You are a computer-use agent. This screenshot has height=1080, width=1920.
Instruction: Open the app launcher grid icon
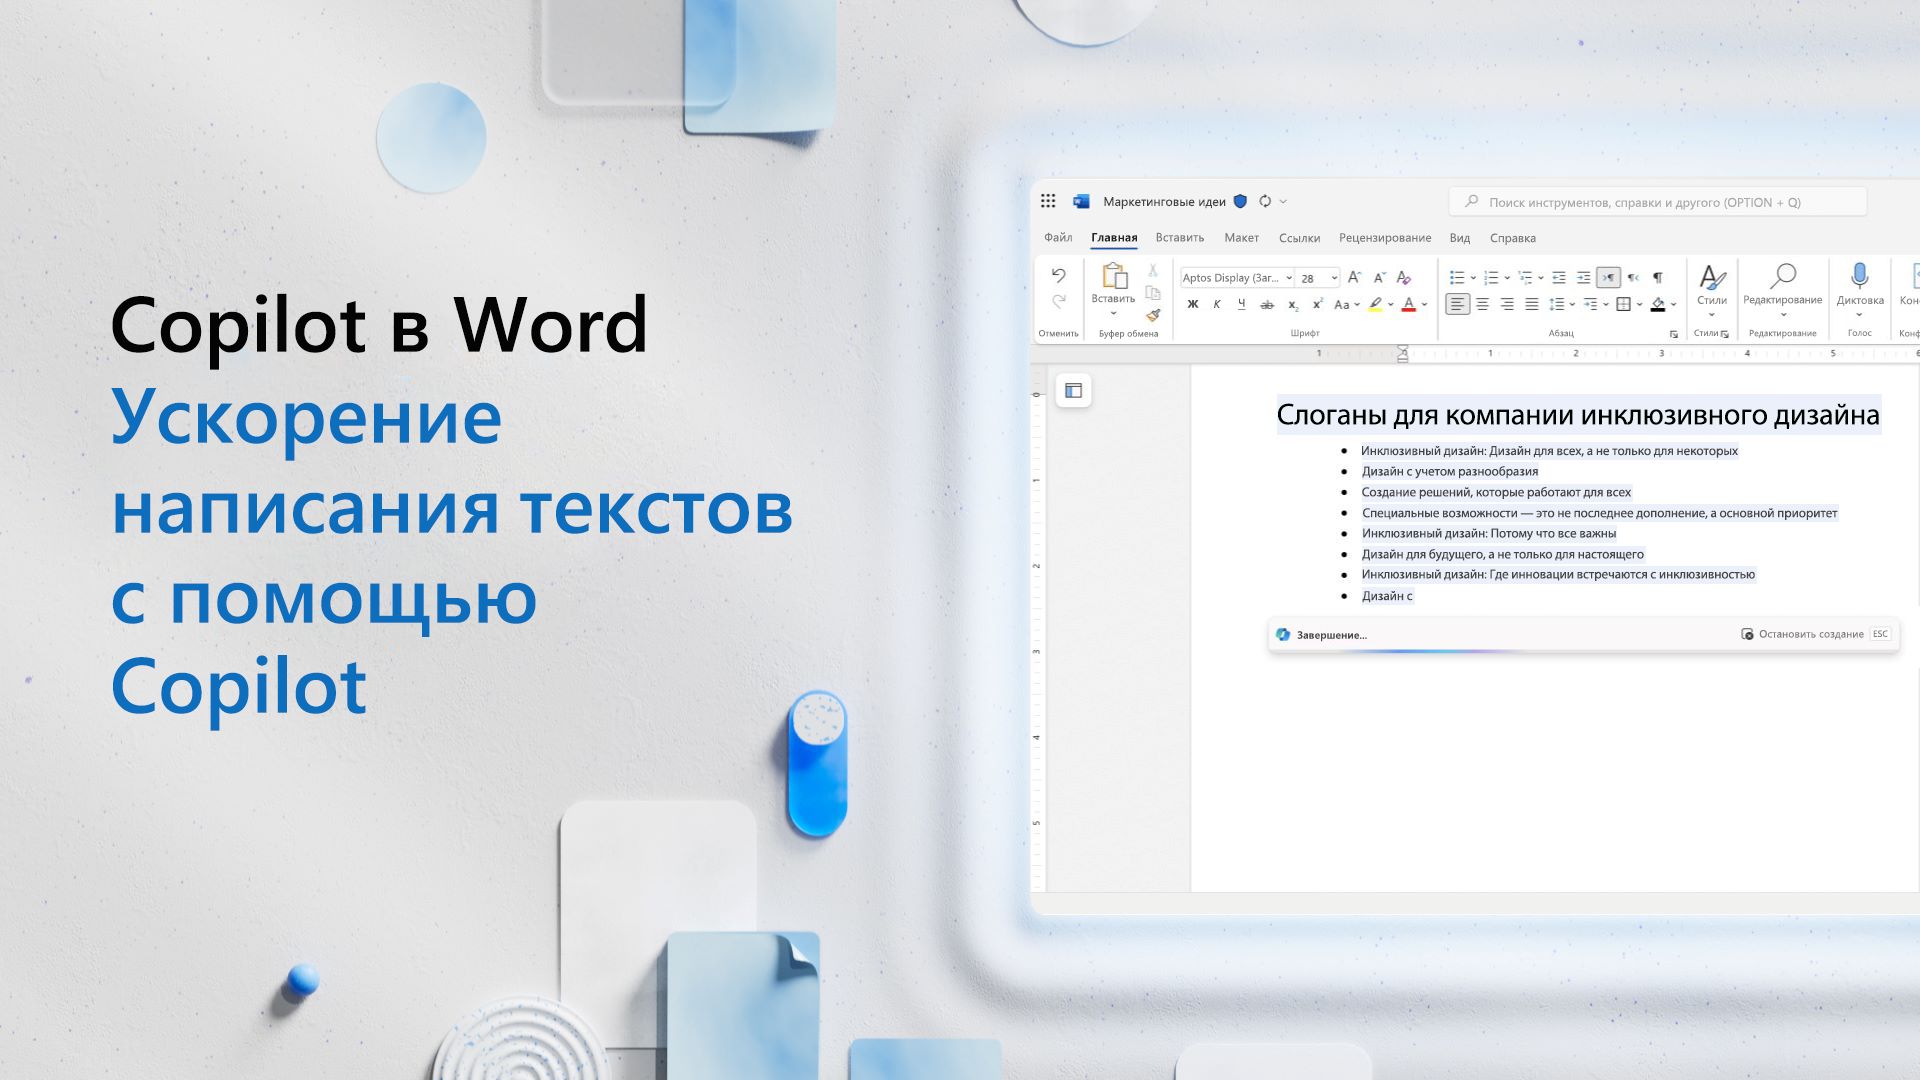point(1047,201)
